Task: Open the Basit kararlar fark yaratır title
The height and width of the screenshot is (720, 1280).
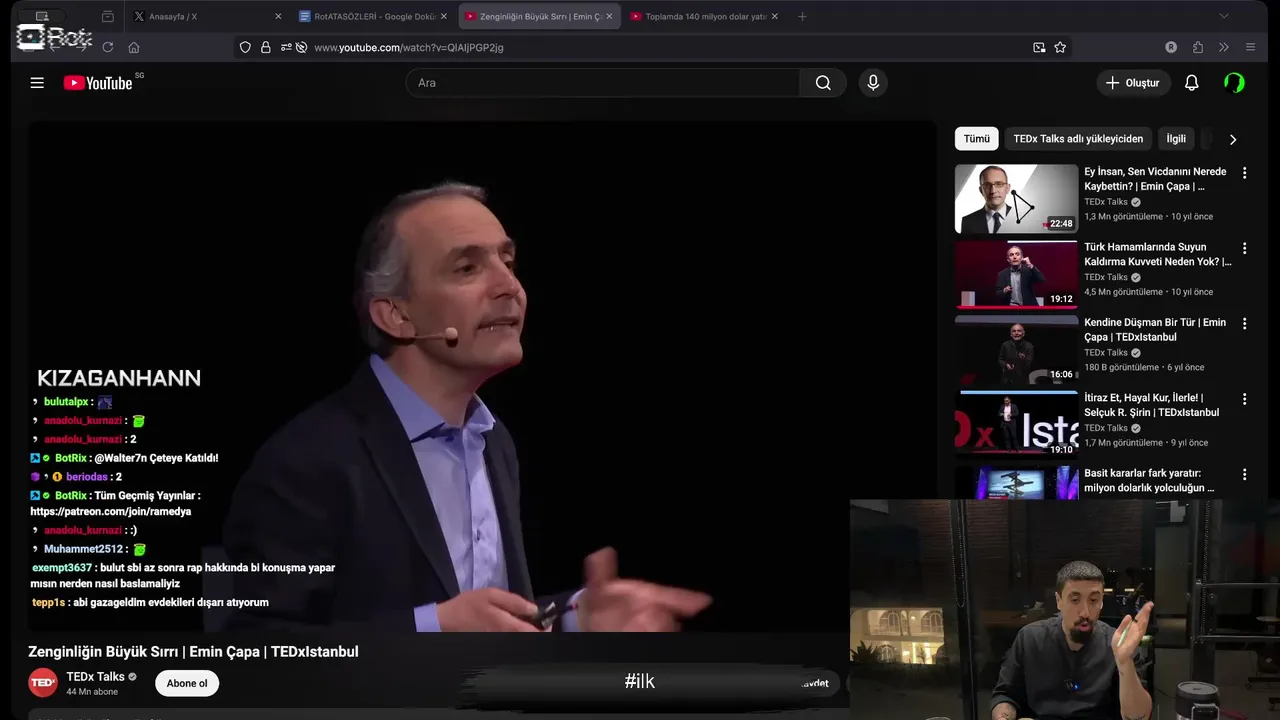Action: click(1149, 481)
